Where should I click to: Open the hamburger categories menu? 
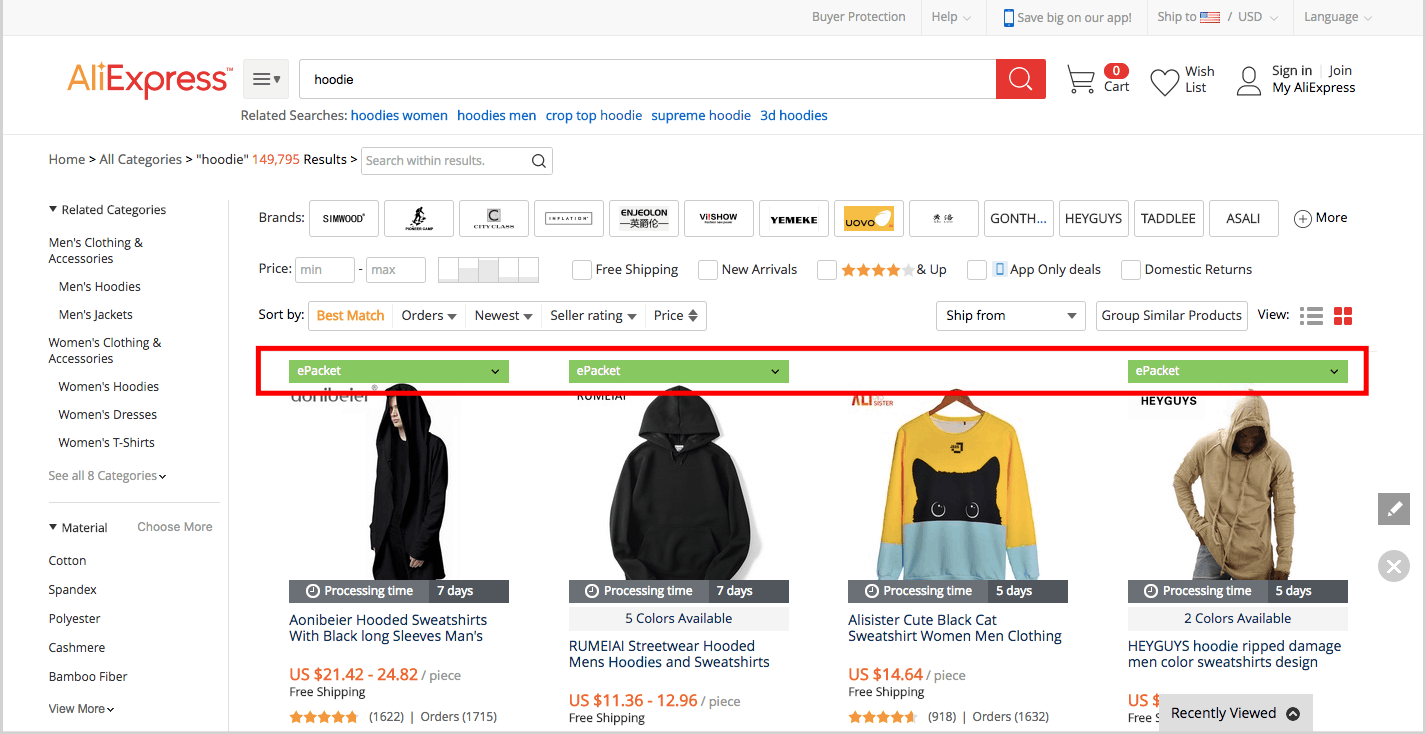(x=266, y=79)
